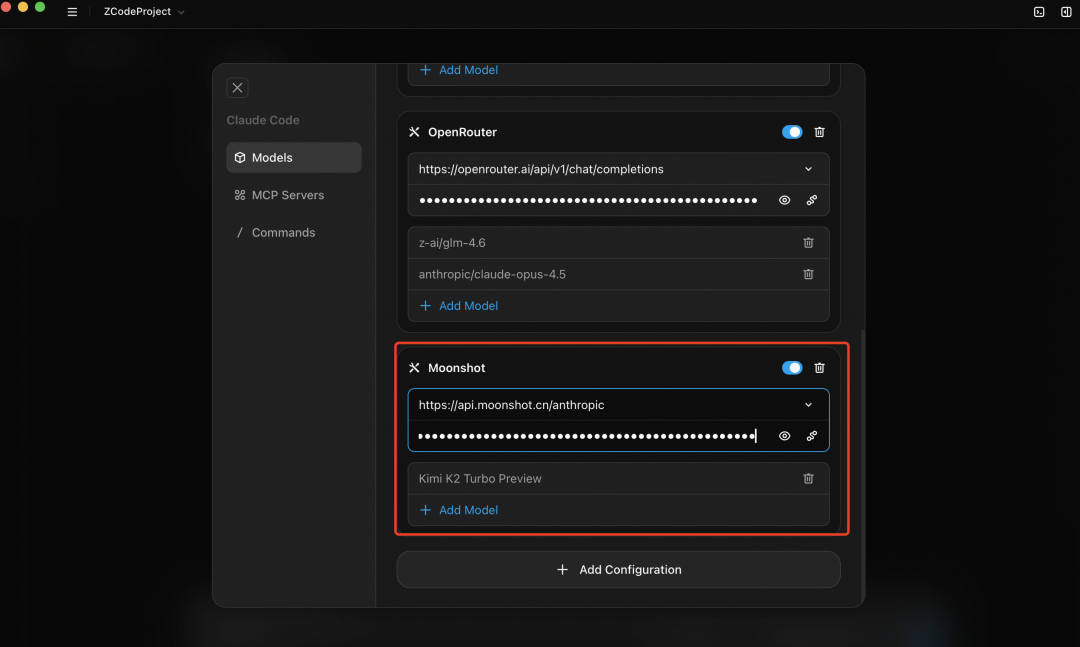Click the Add Configuration button

(x=619, y=570)
